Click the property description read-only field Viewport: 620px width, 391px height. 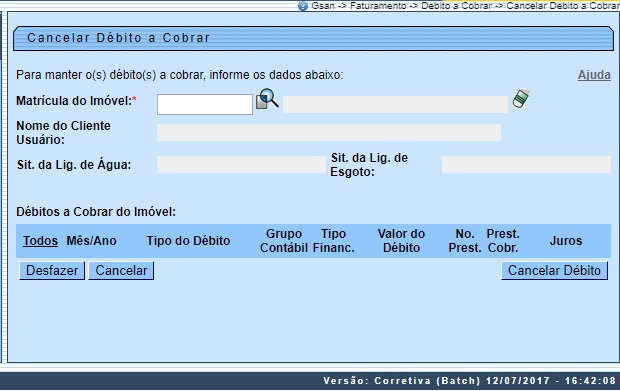(395, 104)
